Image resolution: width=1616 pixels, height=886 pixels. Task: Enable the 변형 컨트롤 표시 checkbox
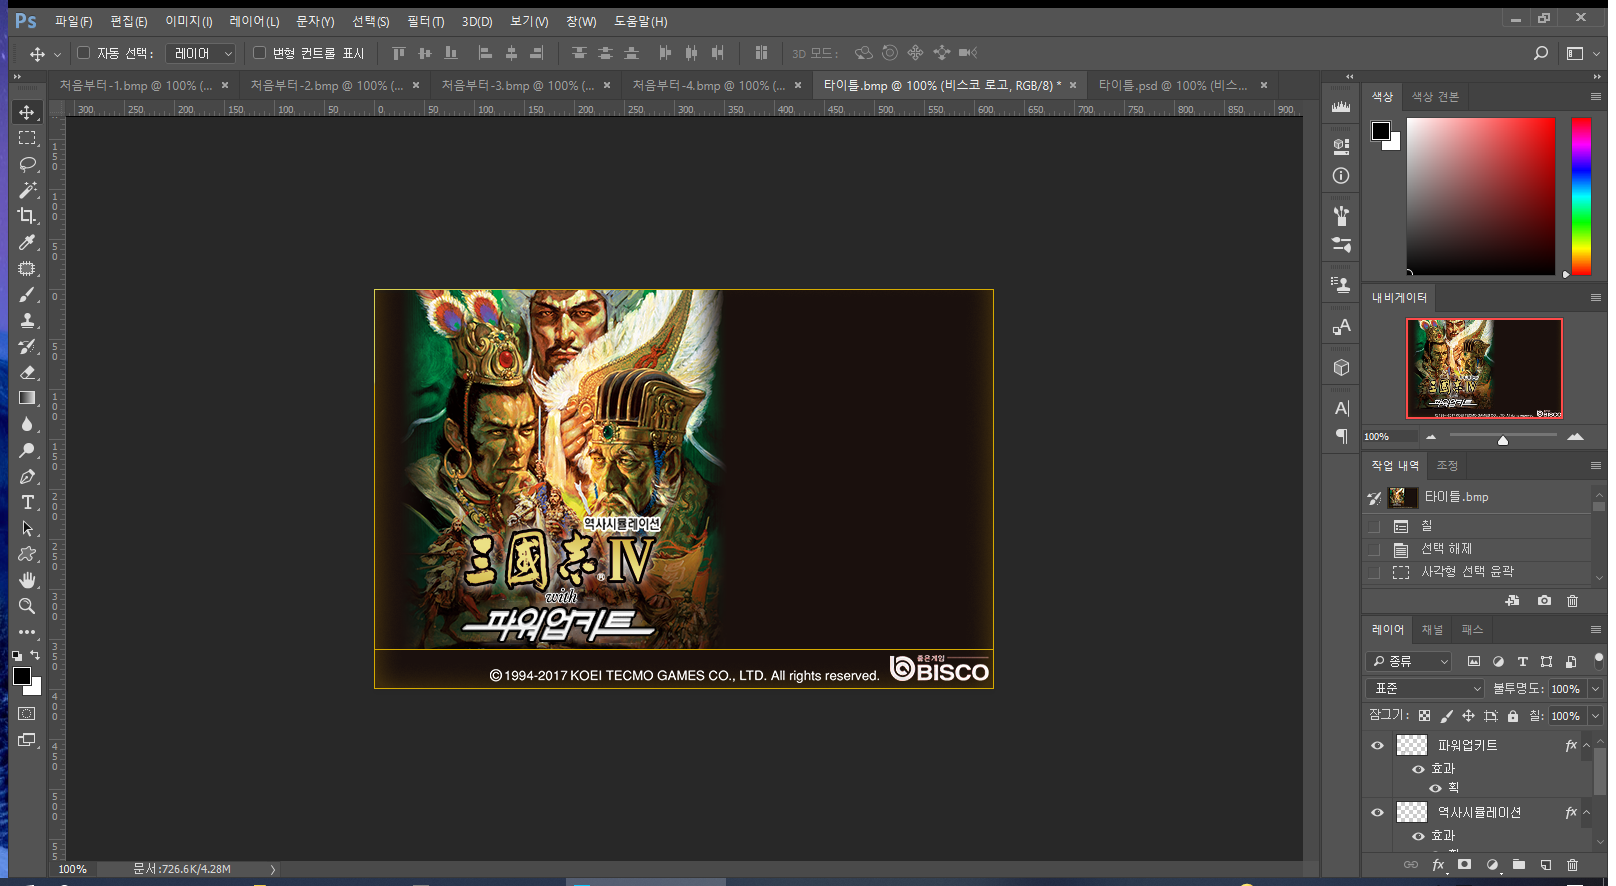[x=260, y=53]
